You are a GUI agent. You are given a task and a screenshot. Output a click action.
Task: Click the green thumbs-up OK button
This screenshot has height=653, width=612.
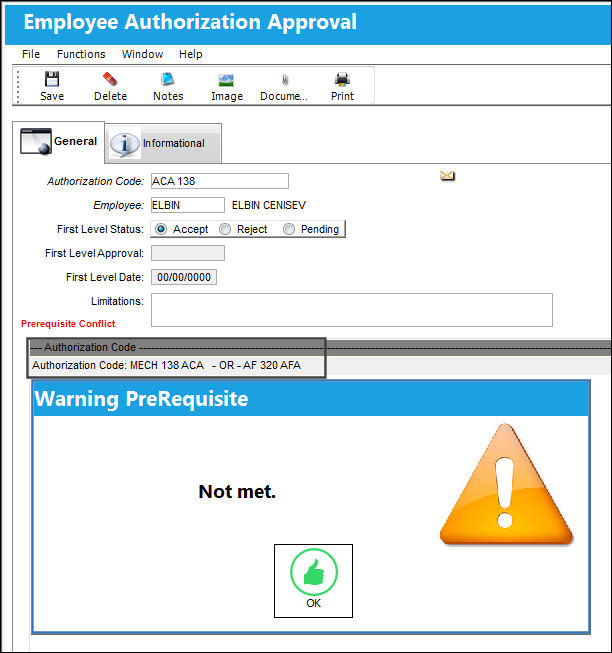coord(313,581)
